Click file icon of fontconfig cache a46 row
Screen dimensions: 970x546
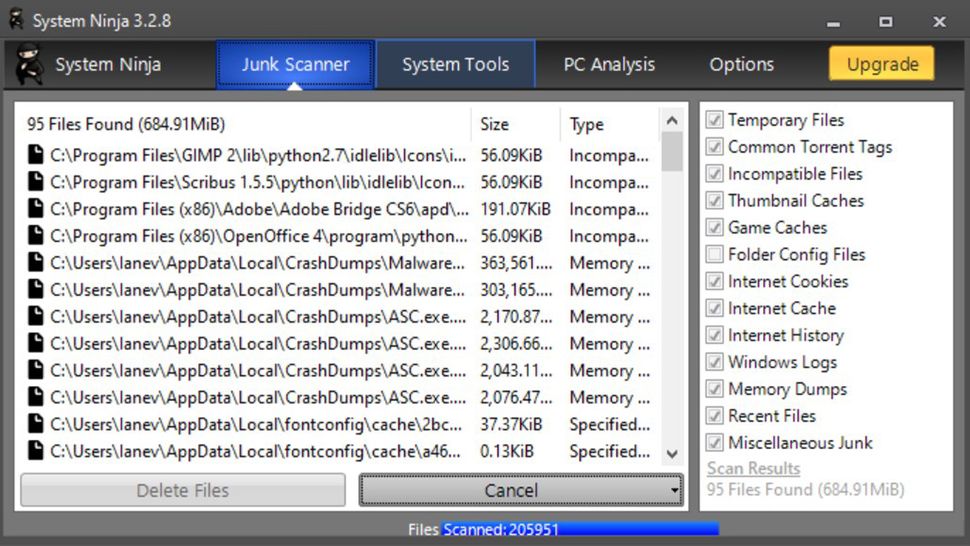click(x=36, y=451)
